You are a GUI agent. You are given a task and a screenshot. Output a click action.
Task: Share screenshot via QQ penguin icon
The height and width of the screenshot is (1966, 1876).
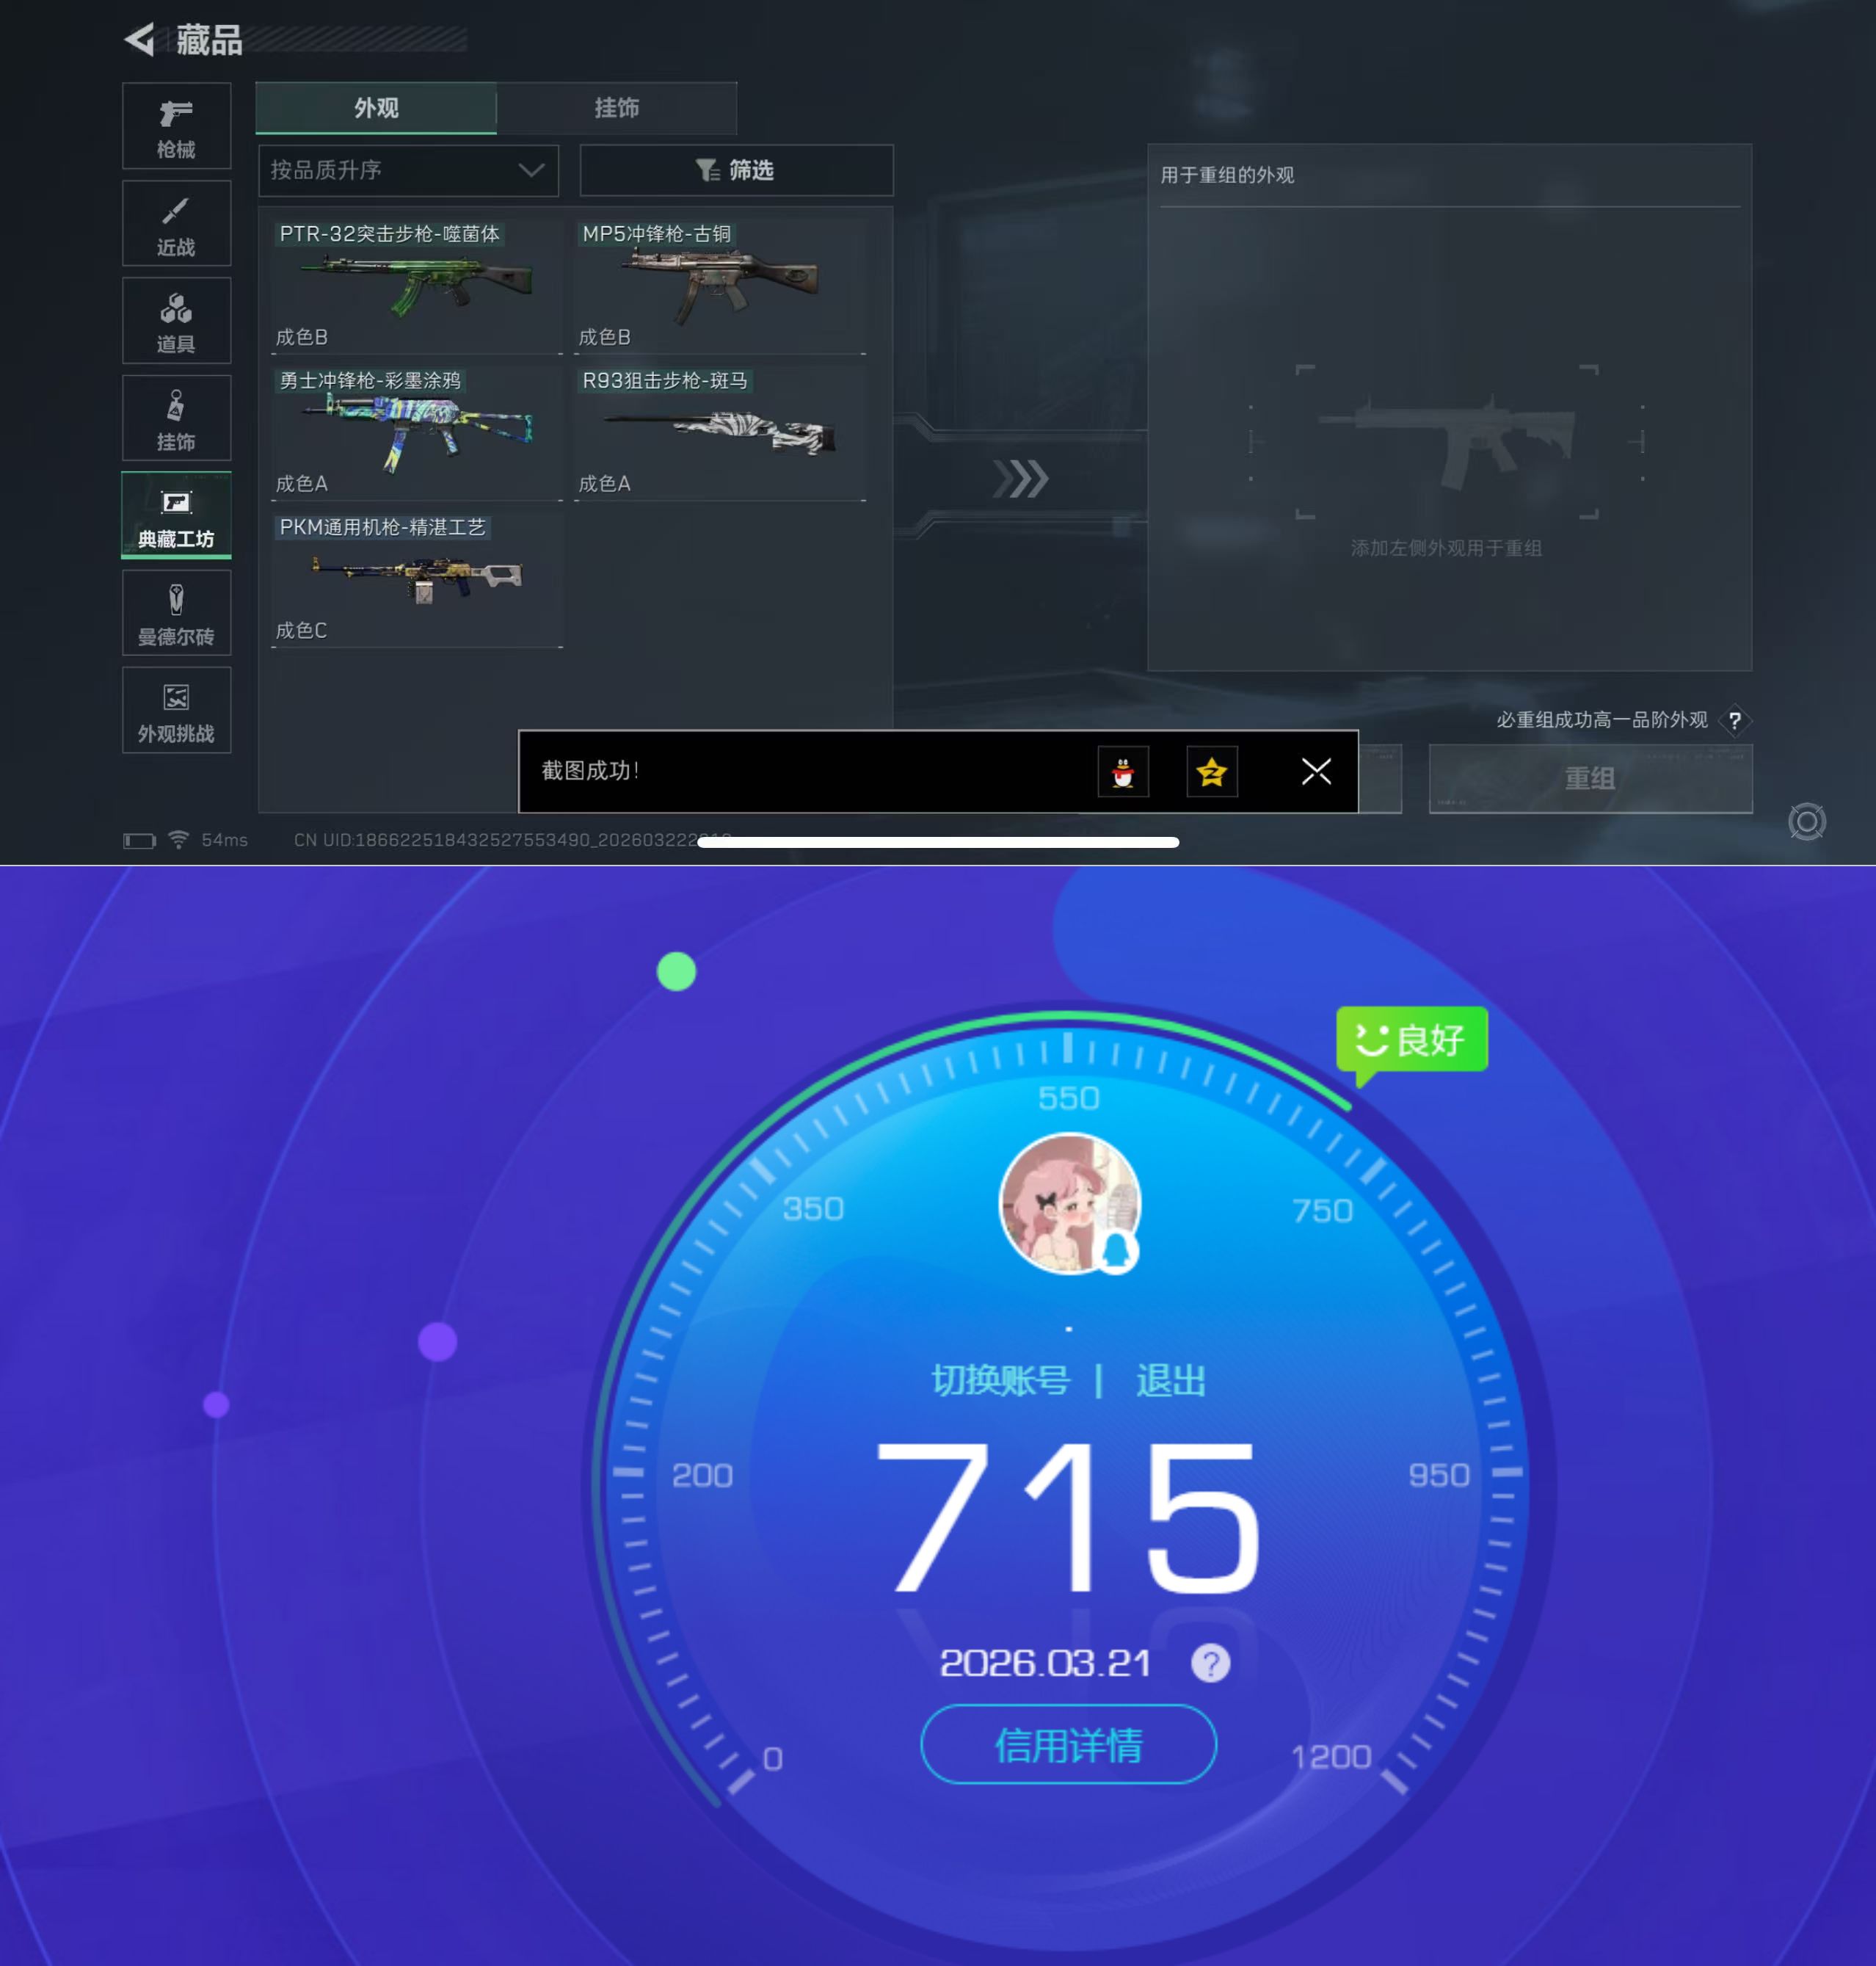coord(1122,771)
